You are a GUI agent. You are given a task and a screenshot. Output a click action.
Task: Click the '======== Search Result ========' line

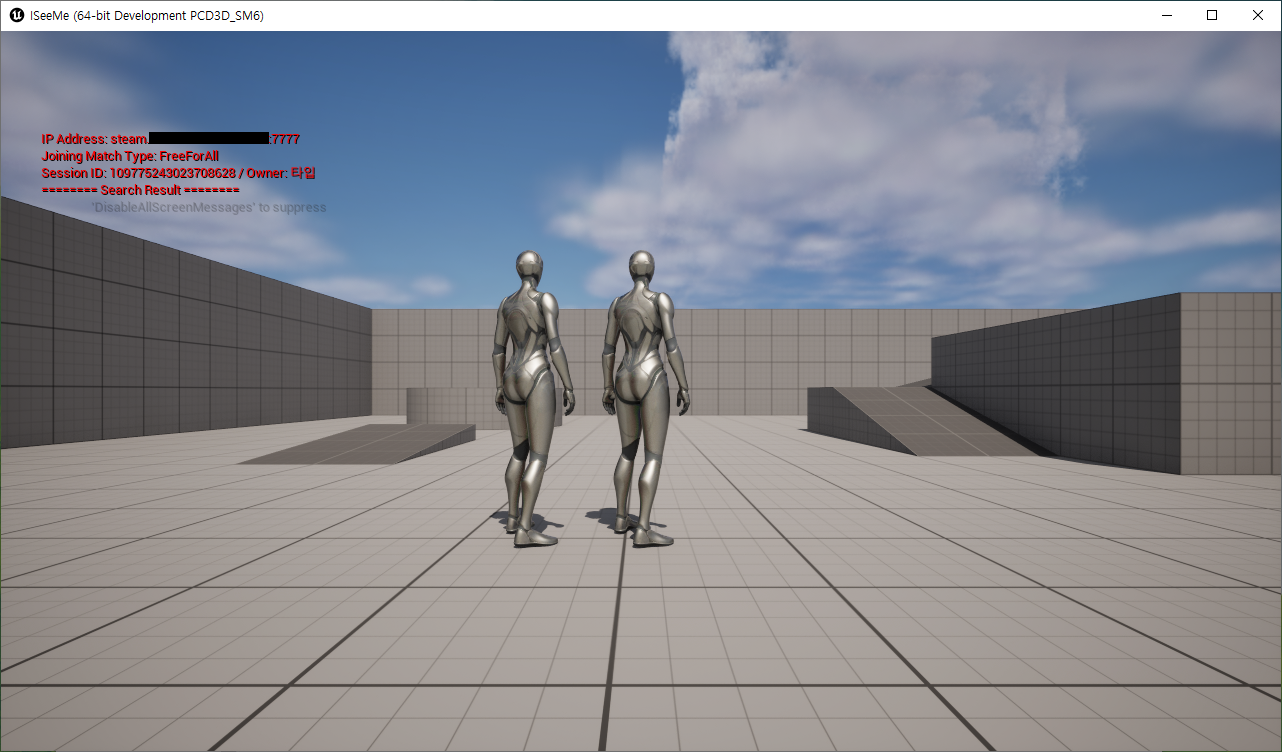140,190
